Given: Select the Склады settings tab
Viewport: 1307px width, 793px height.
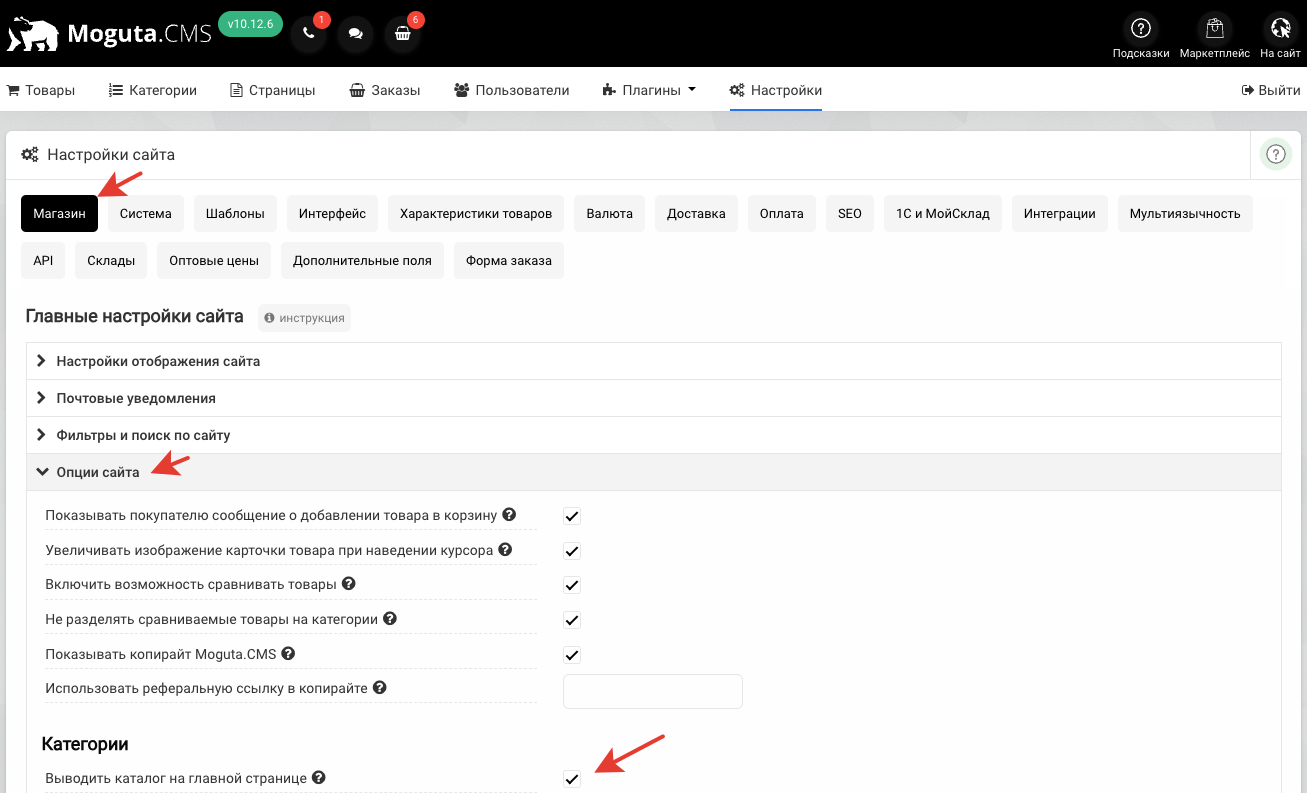Looking at the screenshot, I should [111, 261].
